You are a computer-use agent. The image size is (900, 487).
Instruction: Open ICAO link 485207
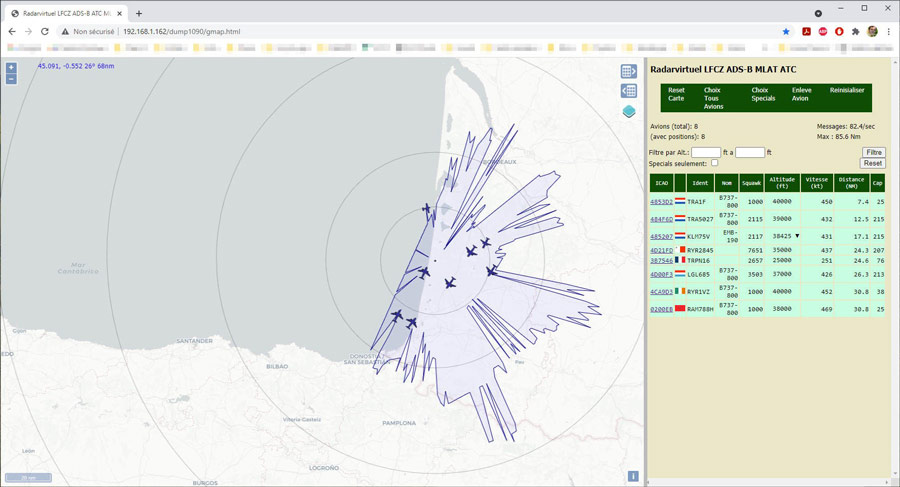point(661,236)
